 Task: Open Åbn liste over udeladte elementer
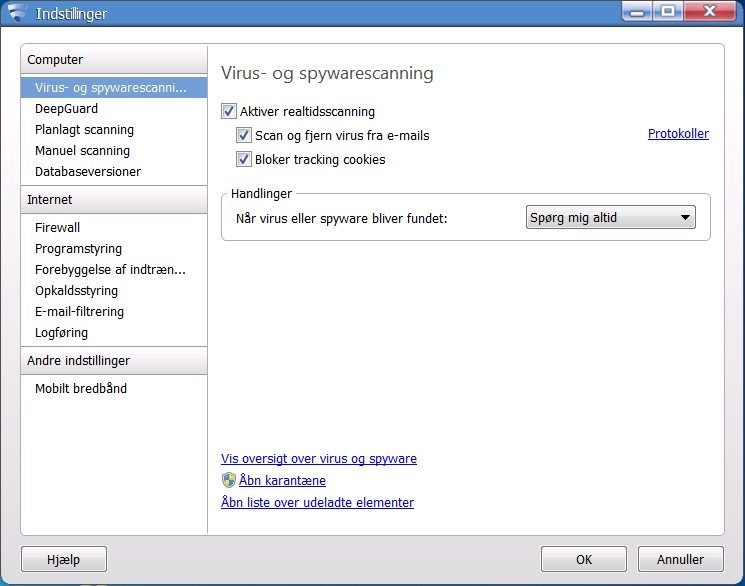click(317, 502)
